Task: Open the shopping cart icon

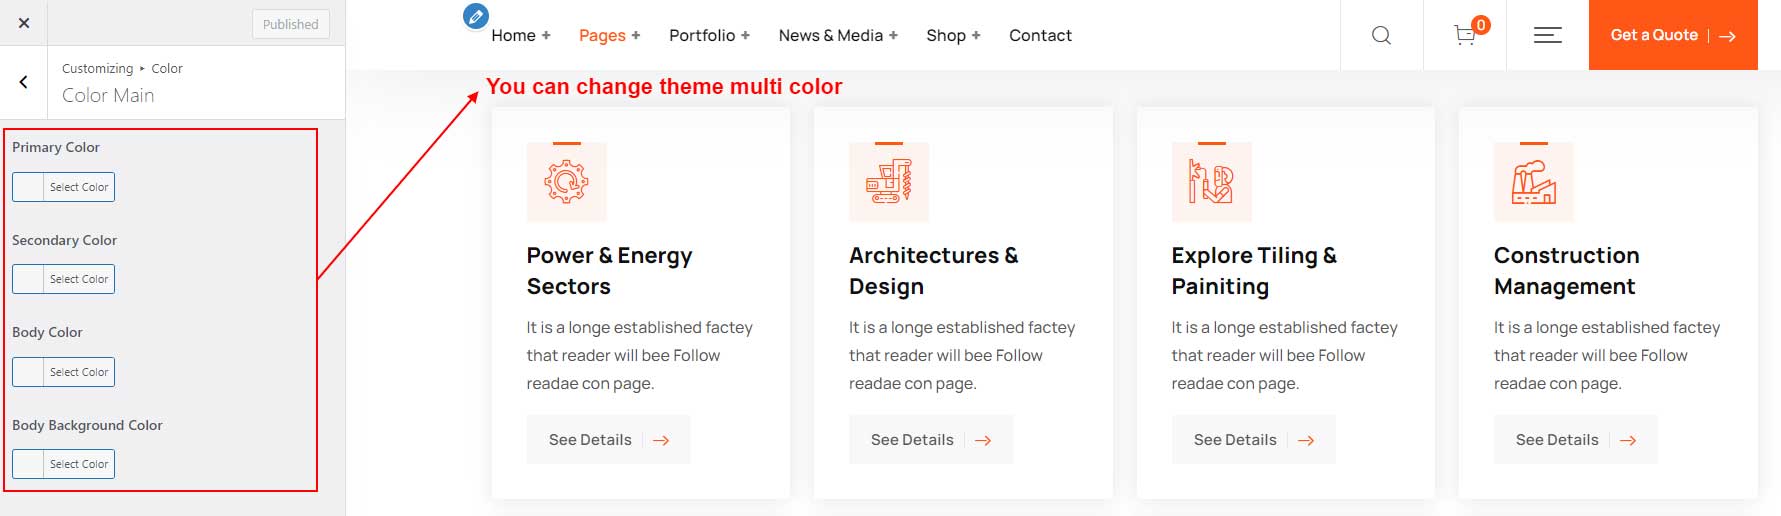Action: 1465,35
